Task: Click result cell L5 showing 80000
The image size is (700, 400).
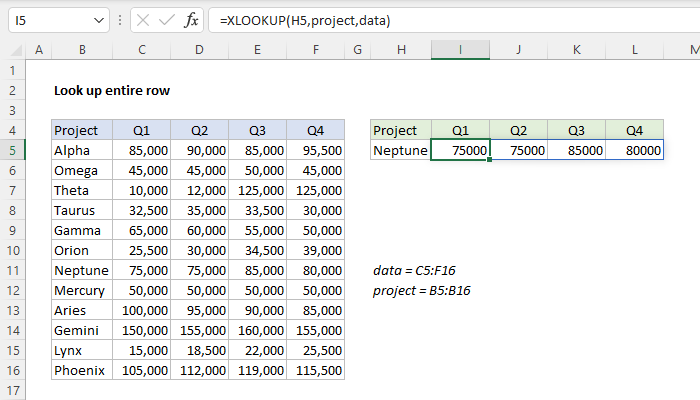Action: tap(634, 150)
